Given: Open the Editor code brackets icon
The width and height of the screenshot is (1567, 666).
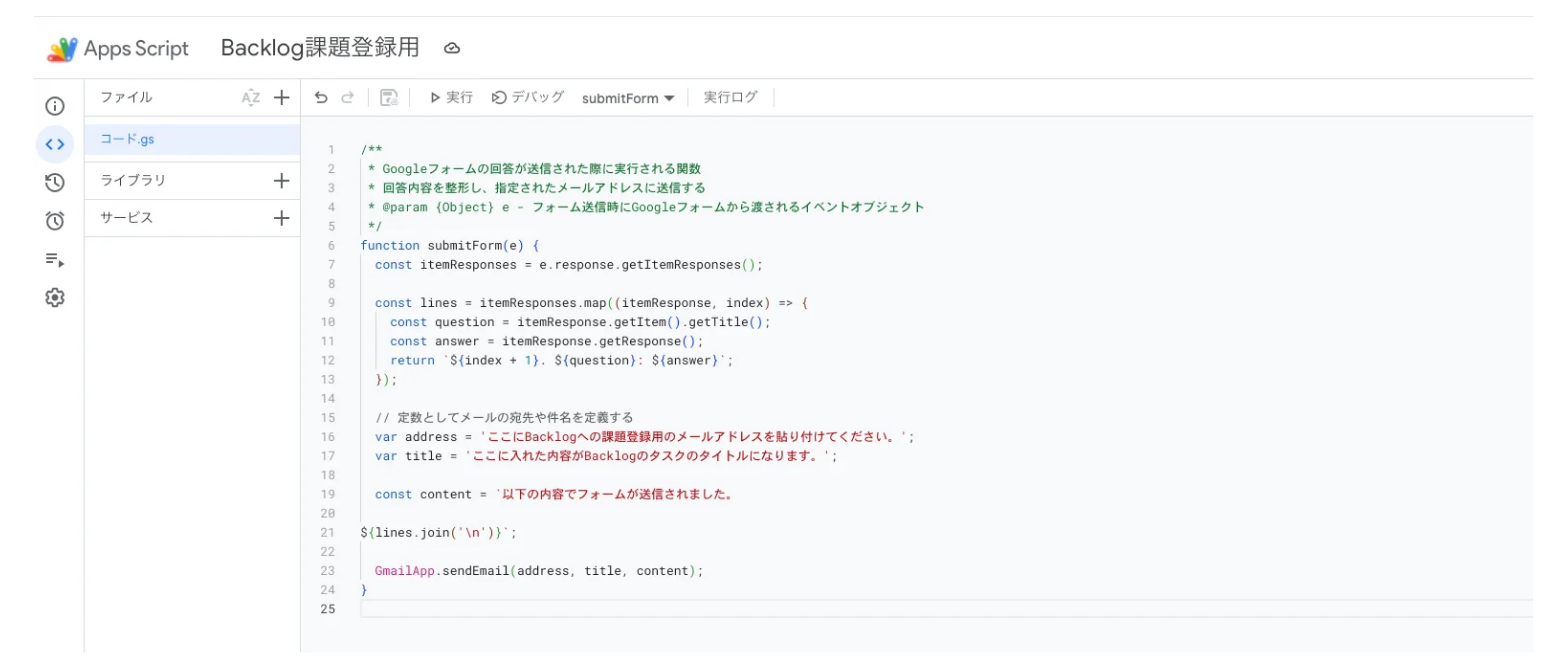Looking at the screenshot, I should 55,144.
